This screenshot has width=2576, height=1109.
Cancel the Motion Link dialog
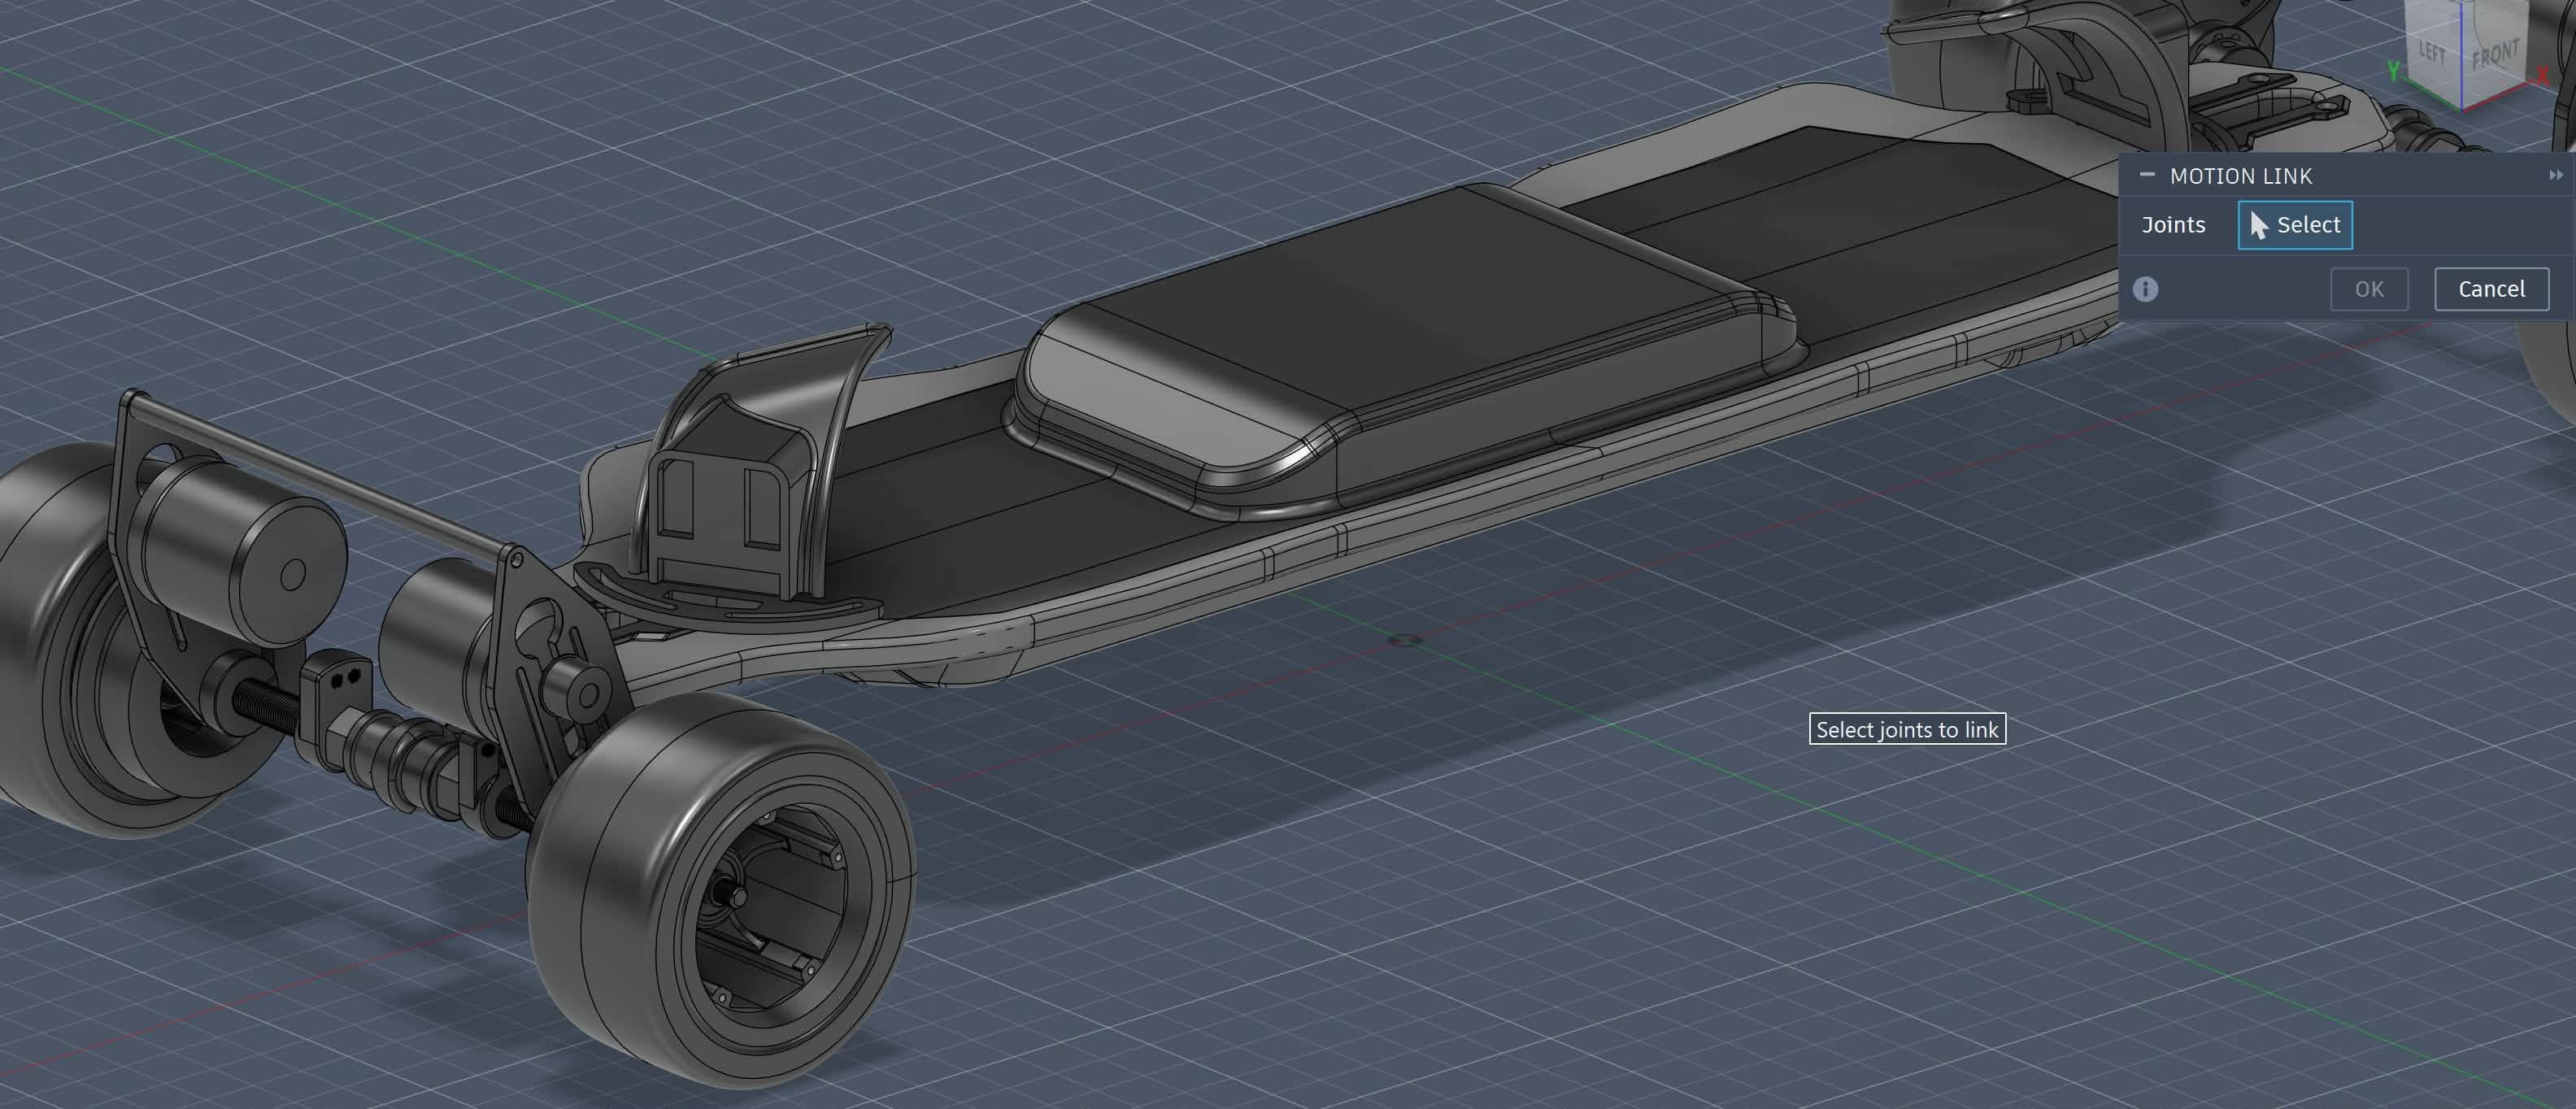(2490, 289)
